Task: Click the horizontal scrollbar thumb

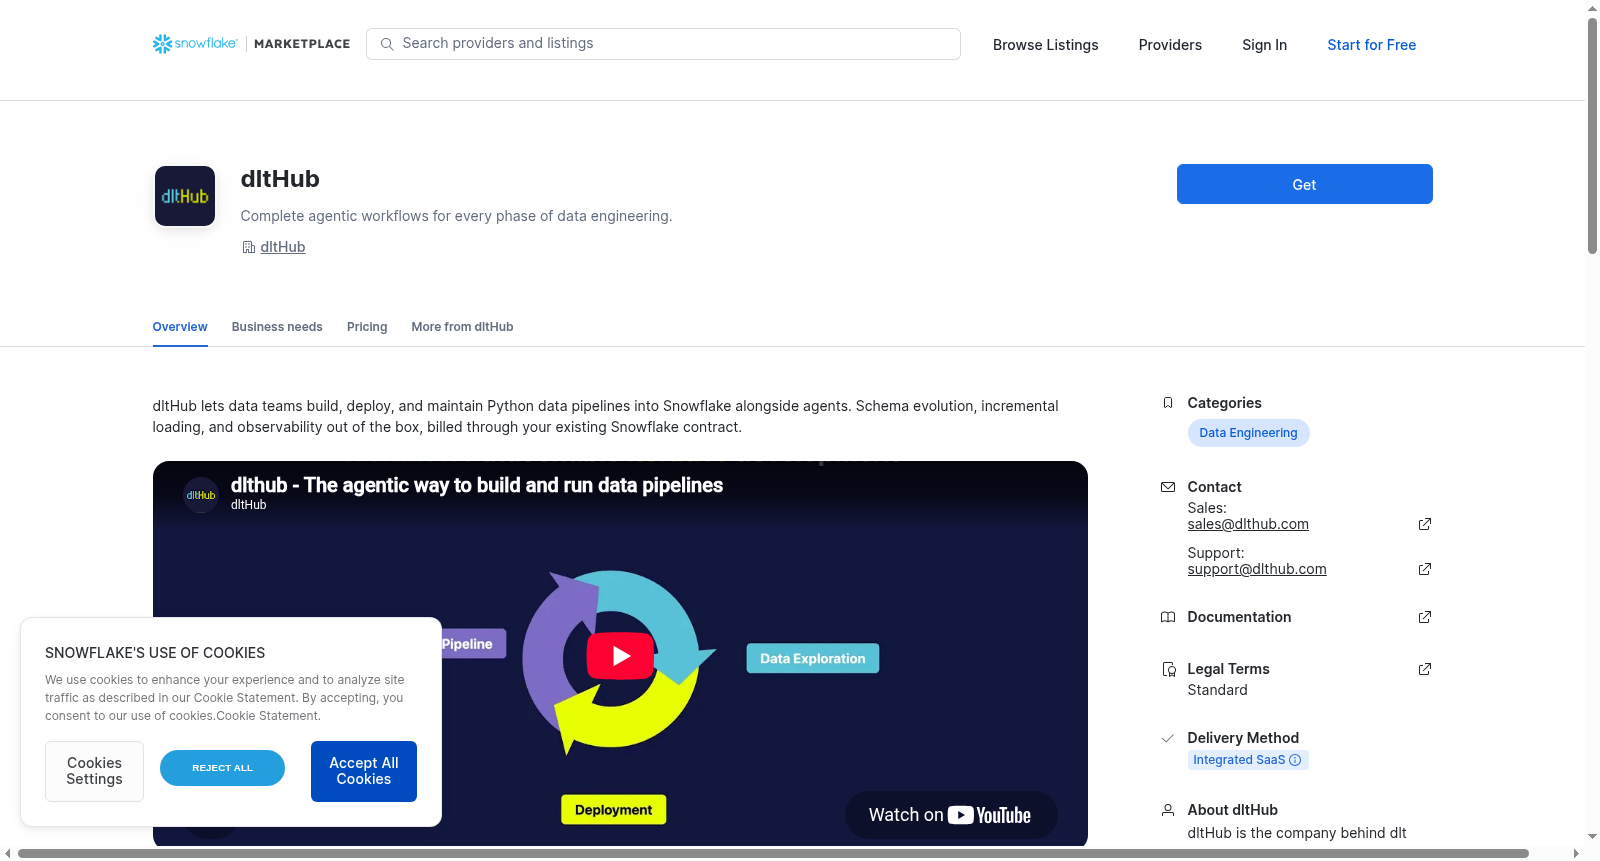Action: point(773,853)
